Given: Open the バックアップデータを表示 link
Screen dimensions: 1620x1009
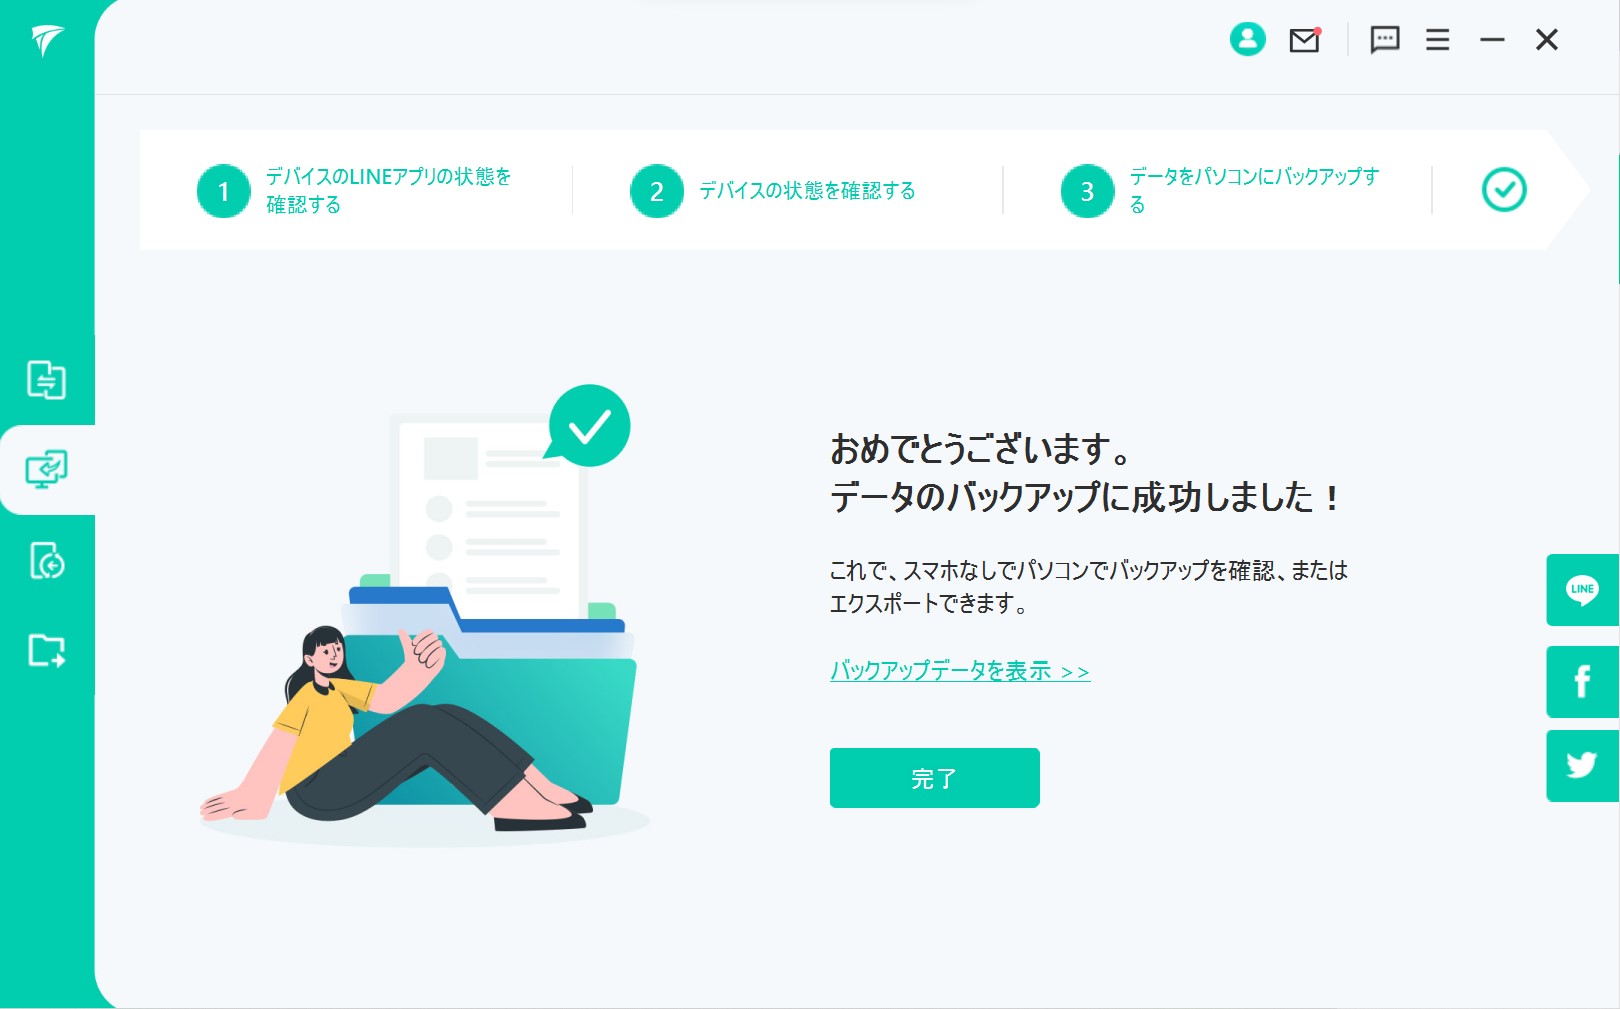Looking at the screenshot, I should (x=959, y=671).
